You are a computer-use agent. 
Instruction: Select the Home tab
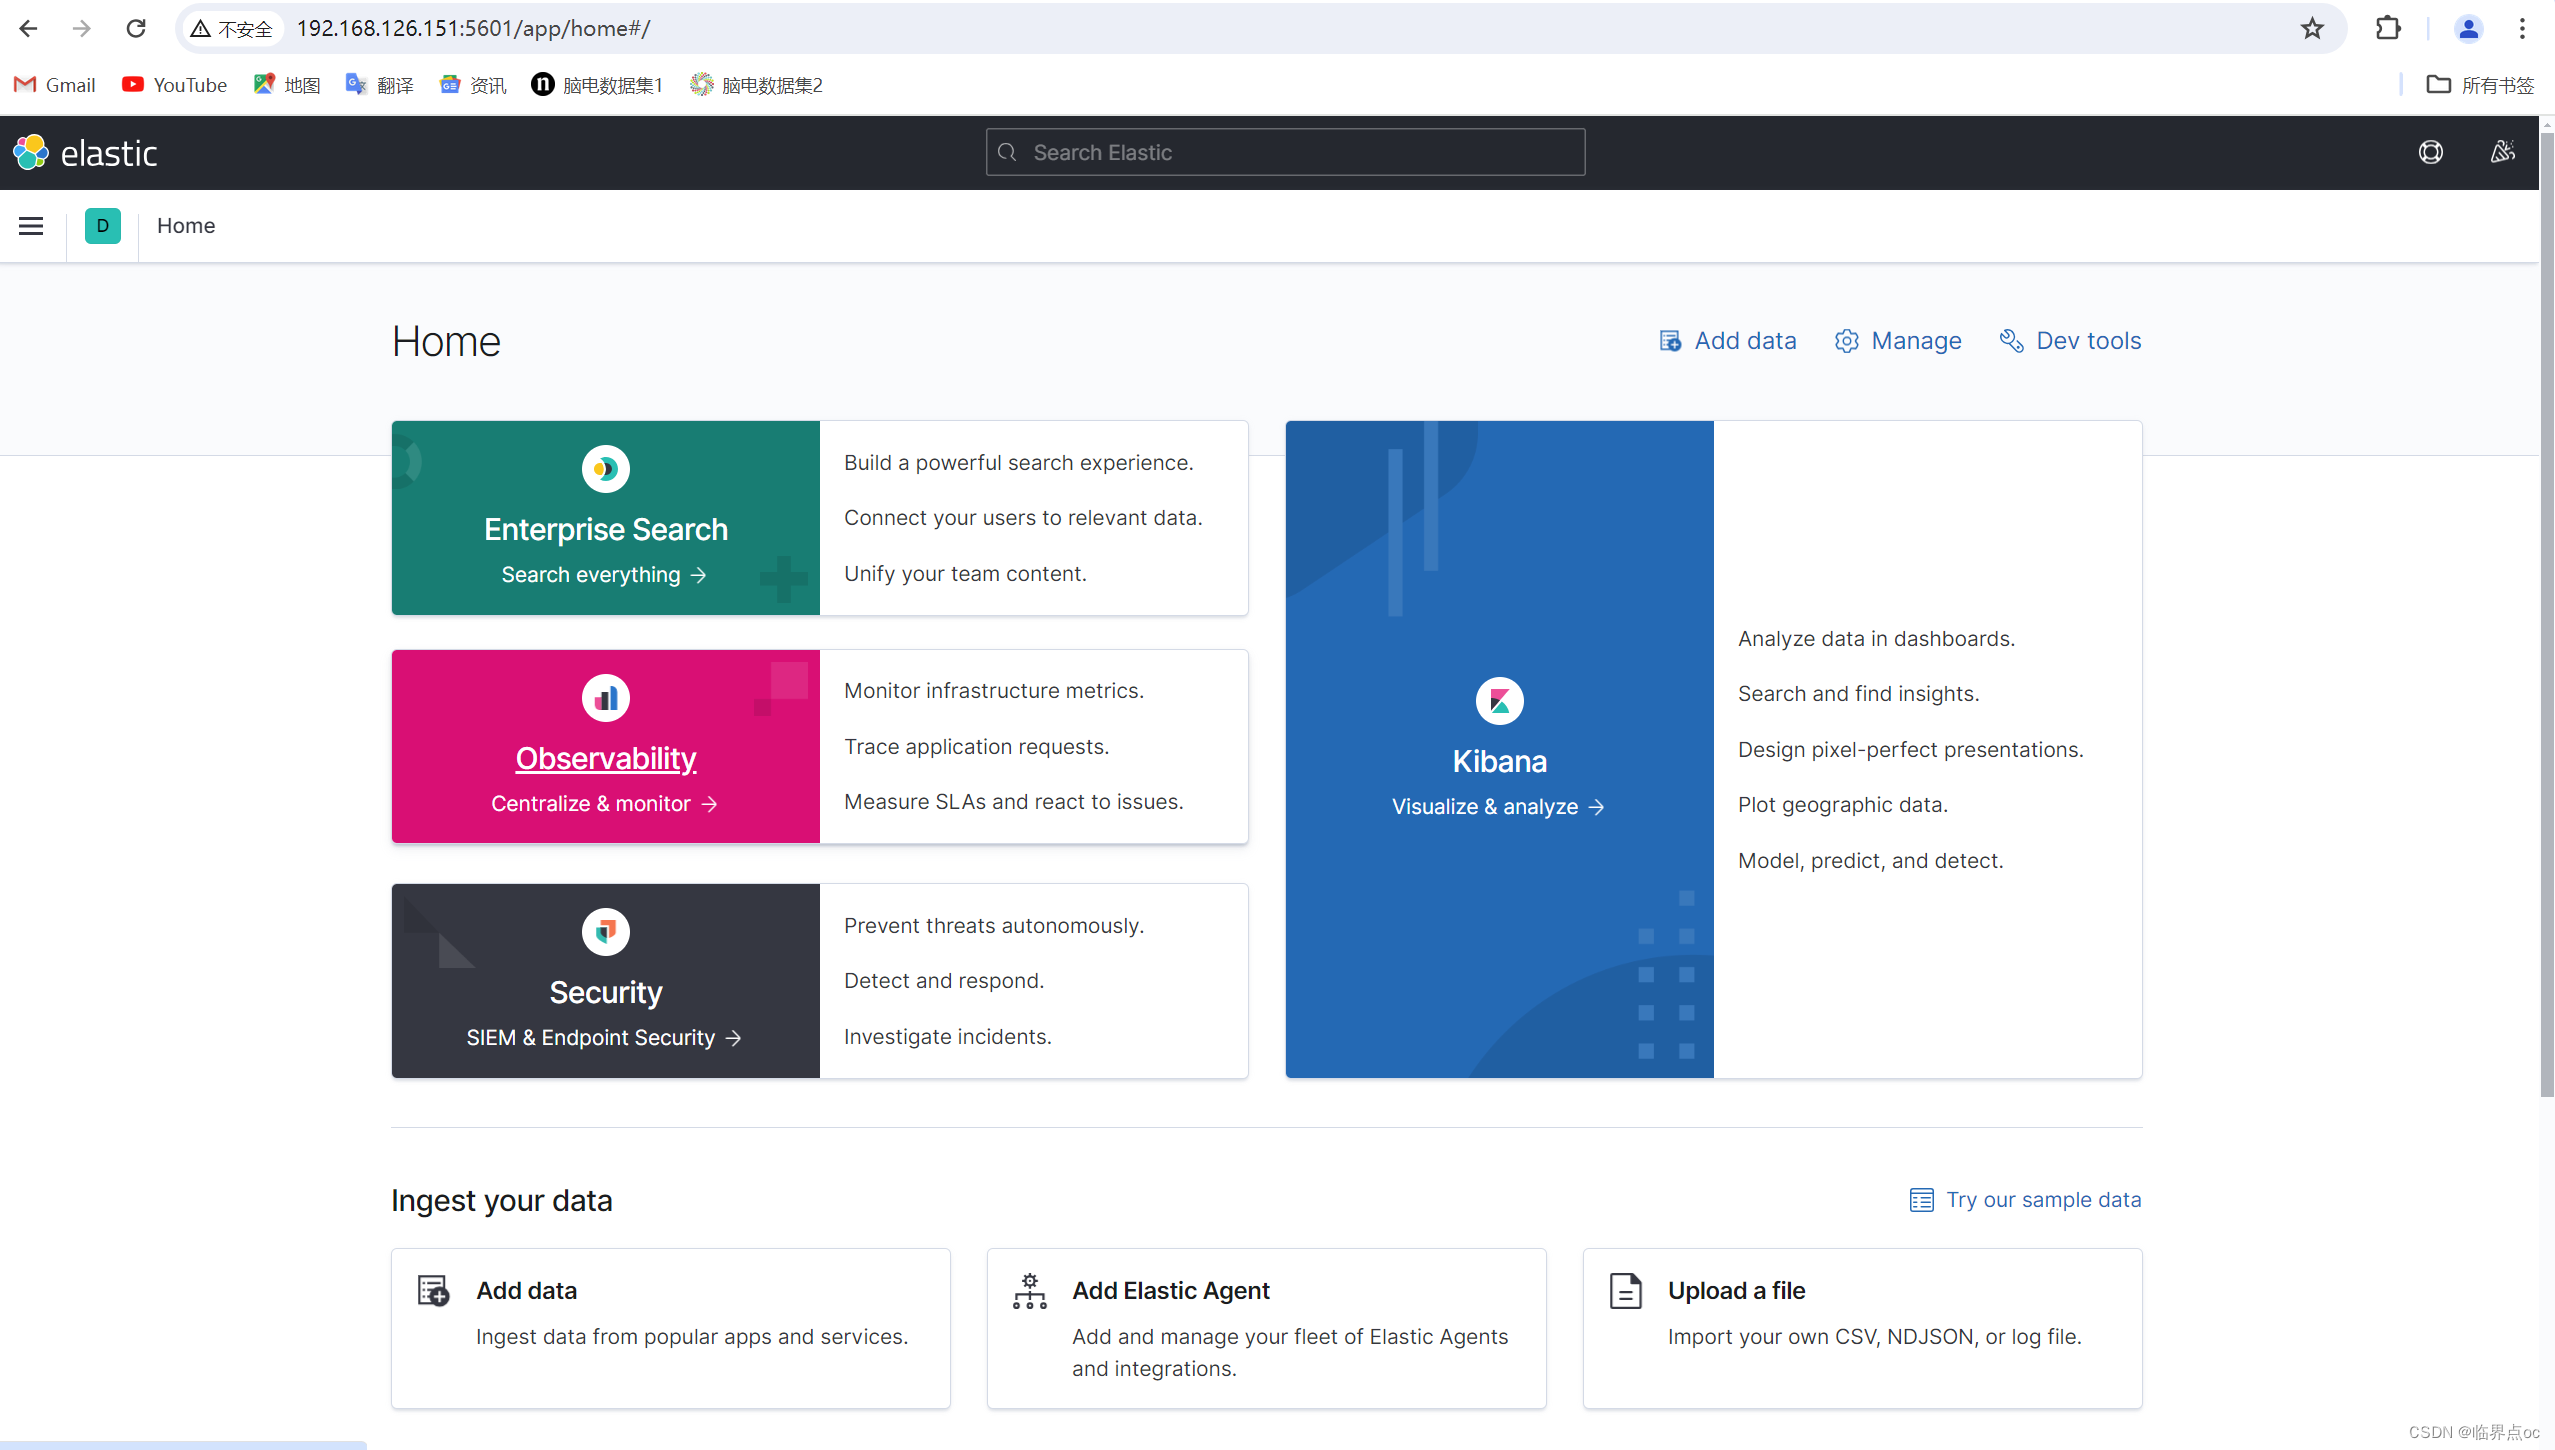(x=186, y=225)
